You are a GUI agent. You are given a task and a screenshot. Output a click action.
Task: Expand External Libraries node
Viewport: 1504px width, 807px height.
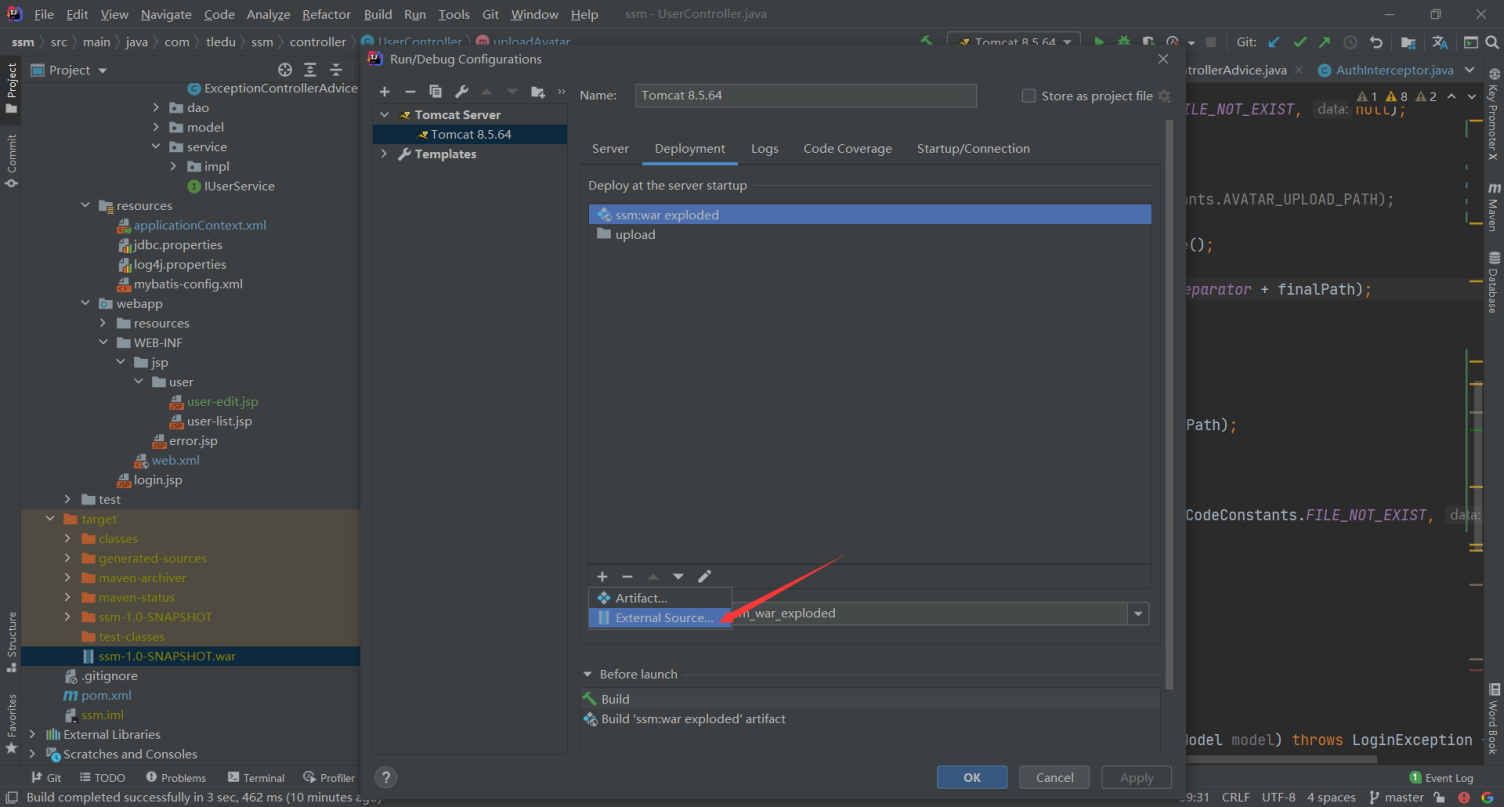tap(33, 734)
